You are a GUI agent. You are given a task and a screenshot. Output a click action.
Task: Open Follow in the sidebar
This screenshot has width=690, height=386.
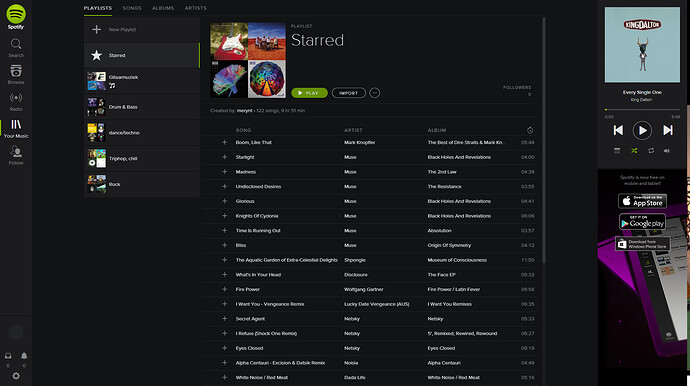(16, 156)
